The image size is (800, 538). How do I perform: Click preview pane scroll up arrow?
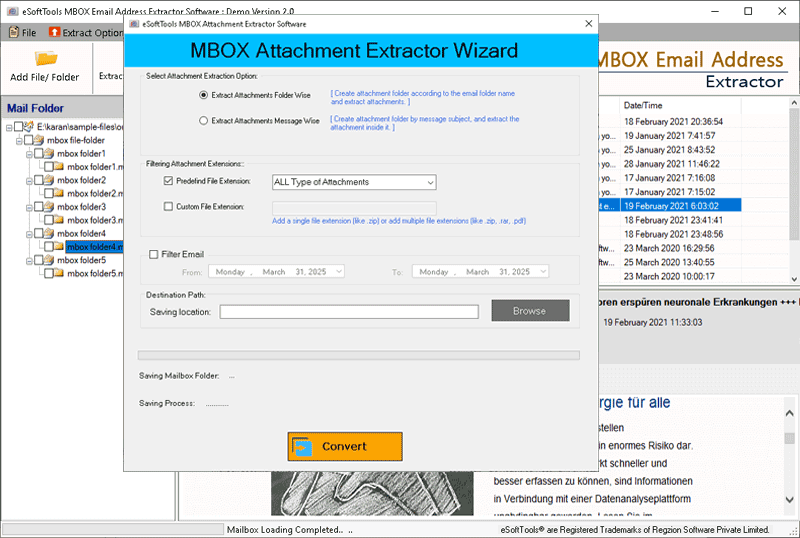tap(789, 413)
